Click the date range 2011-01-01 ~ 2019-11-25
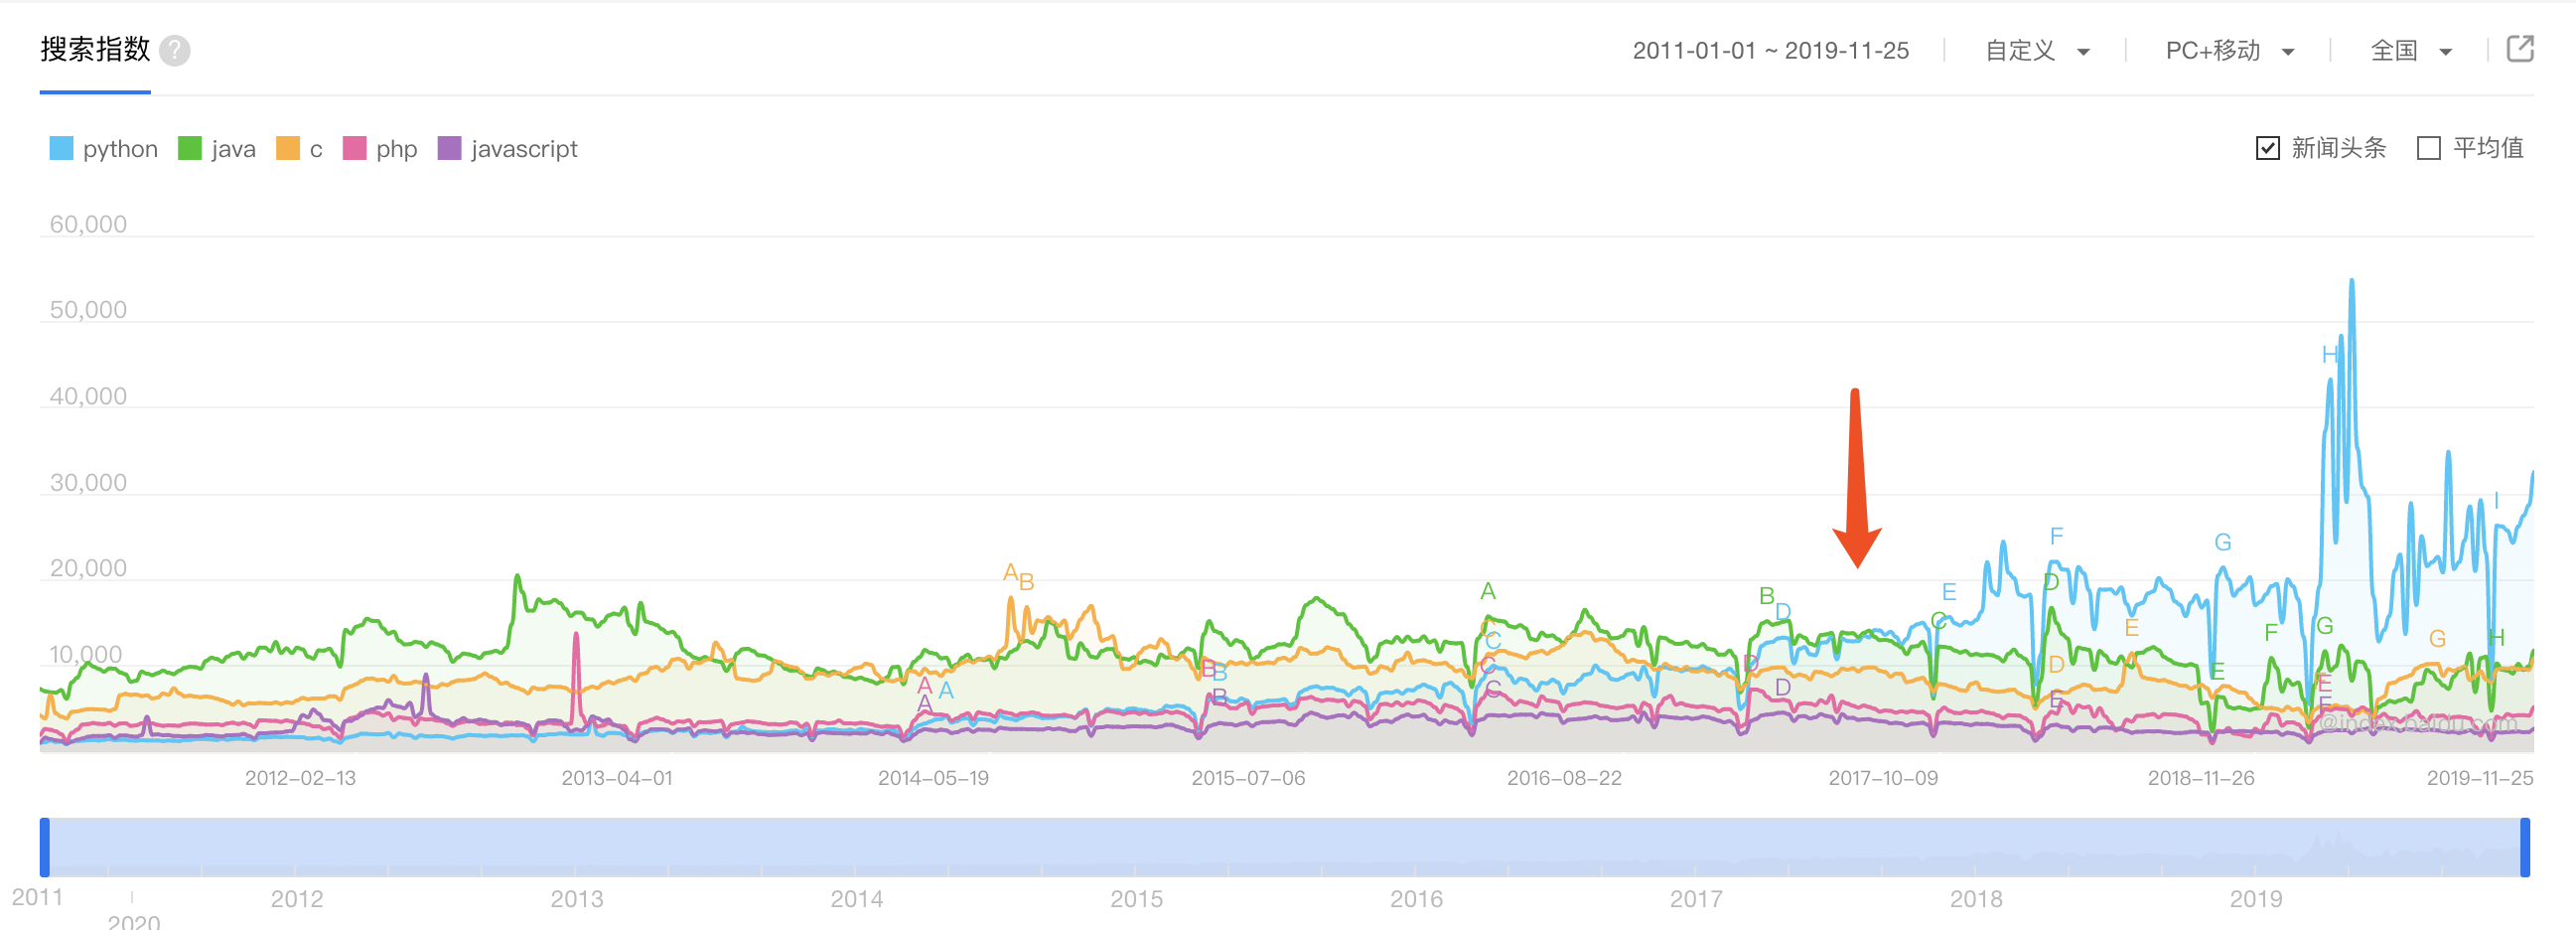 coord(1770,51)
